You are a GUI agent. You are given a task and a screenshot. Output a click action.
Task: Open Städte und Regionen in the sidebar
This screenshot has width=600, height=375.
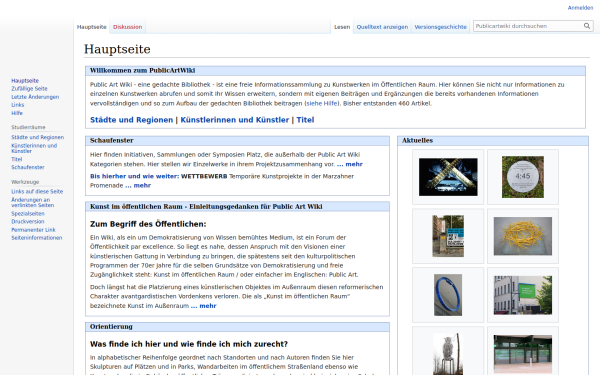(38, 137)
